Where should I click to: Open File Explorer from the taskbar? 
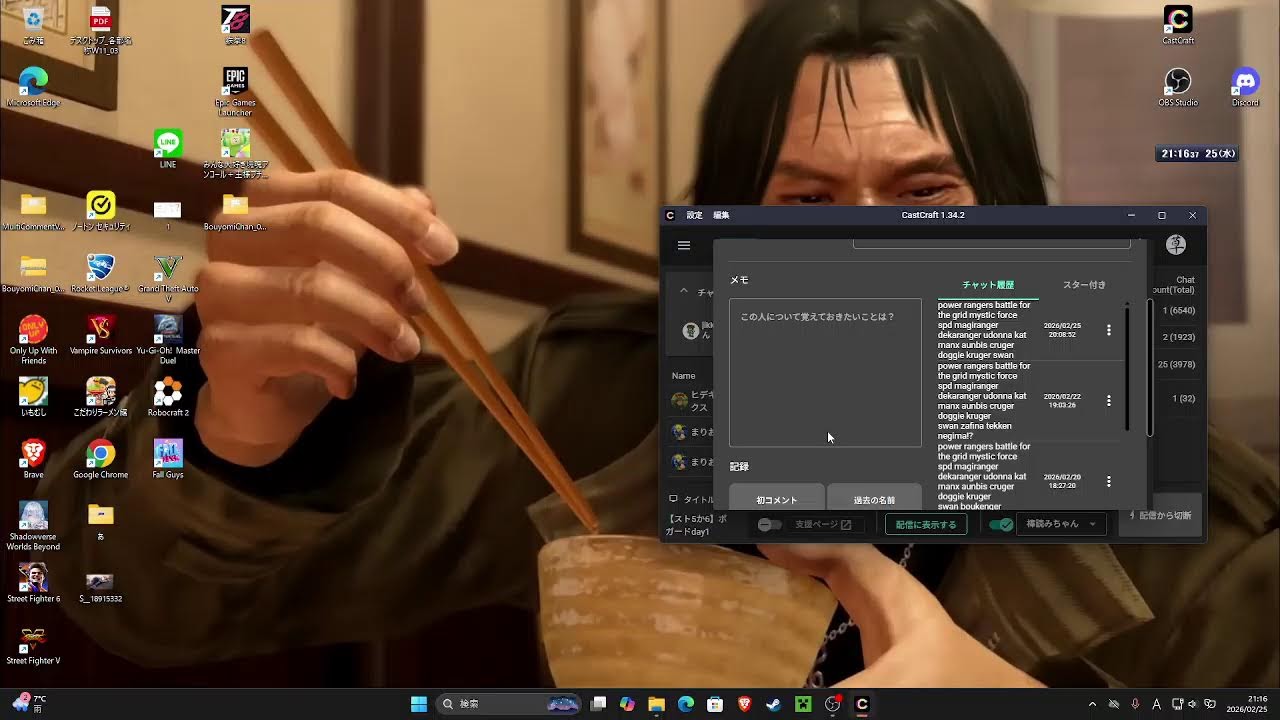pyautogui.click(x=656, y=704)
